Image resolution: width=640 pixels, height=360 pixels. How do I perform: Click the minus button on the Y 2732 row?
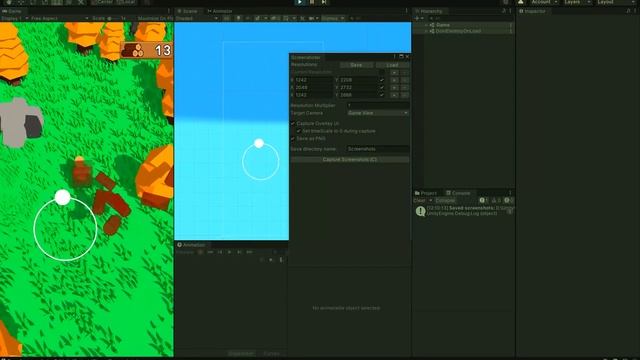pos(404,87)
